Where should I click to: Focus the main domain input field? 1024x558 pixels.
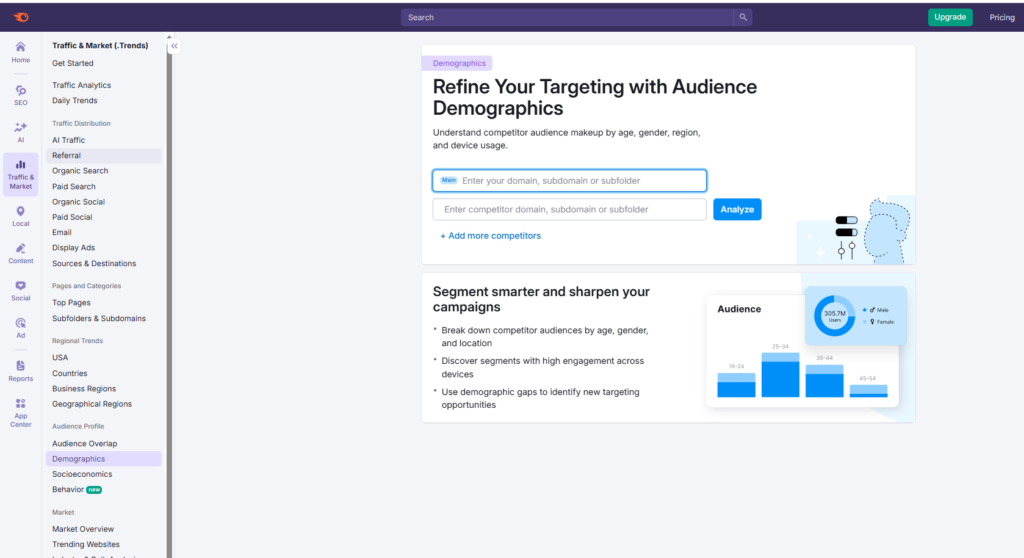580,181
